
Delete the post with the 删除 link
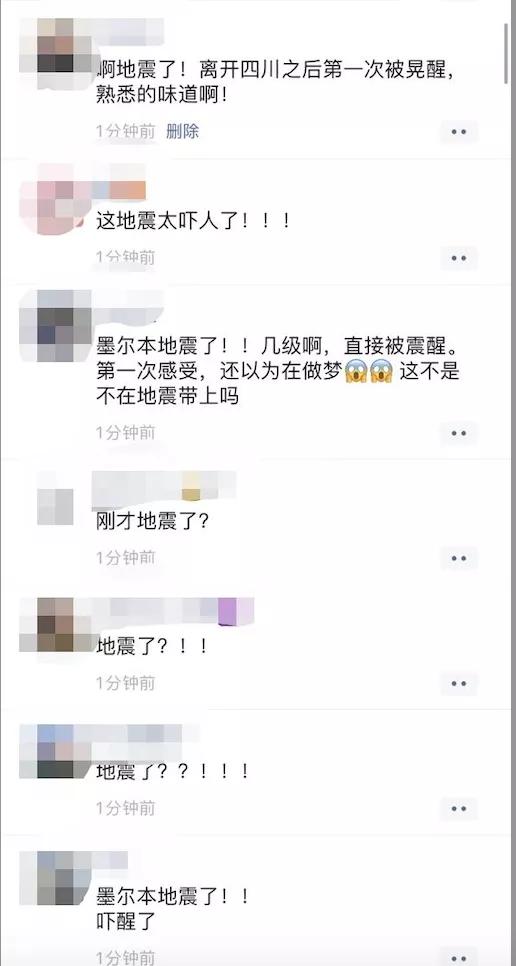click(x=182, y=131)
